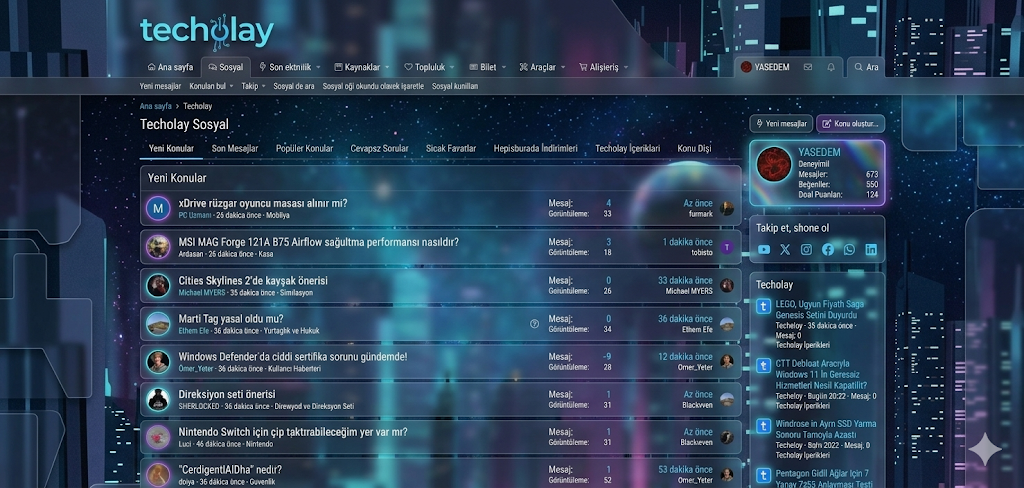Click furmark's last-poster avatar
Image resolution: width=1024 pixels, height=488 pixels.
727,209
